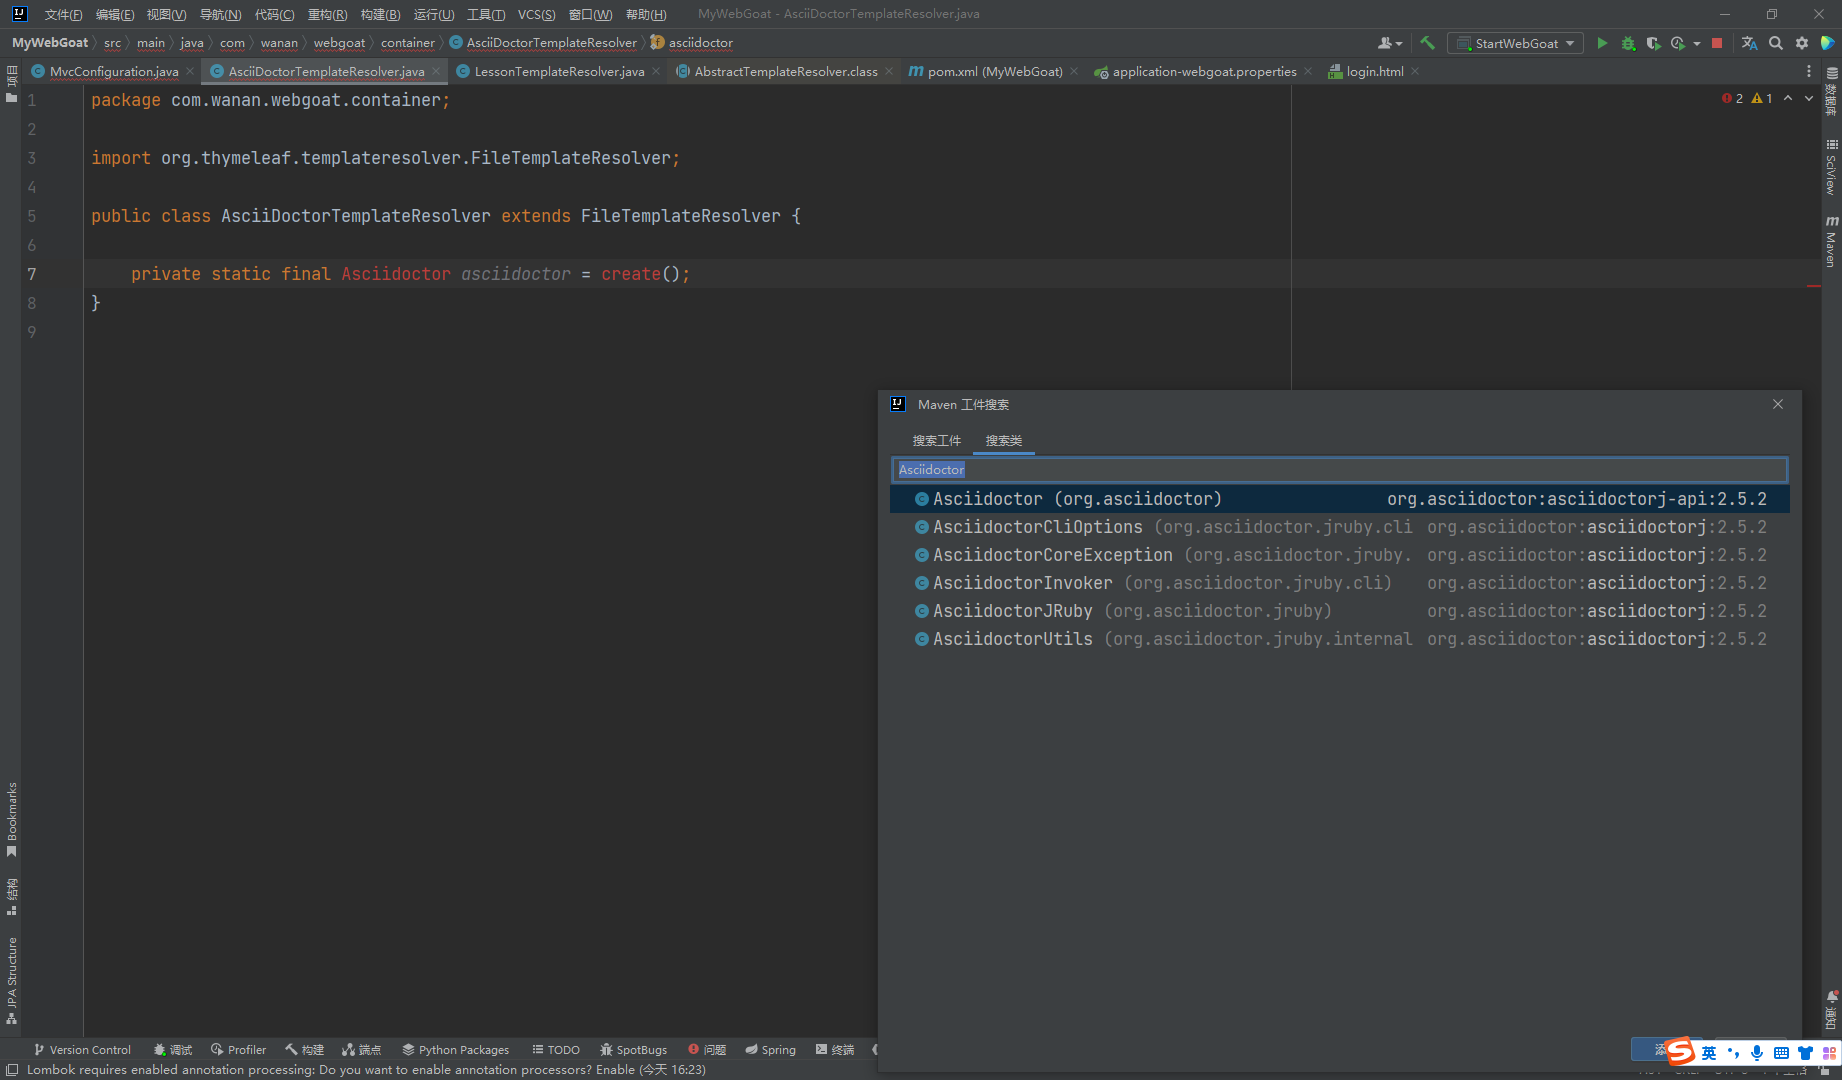The width and height of the screenshot is (1842, 1080).
Task: Open the 导航(N) menu
Action: click(220, 14)
